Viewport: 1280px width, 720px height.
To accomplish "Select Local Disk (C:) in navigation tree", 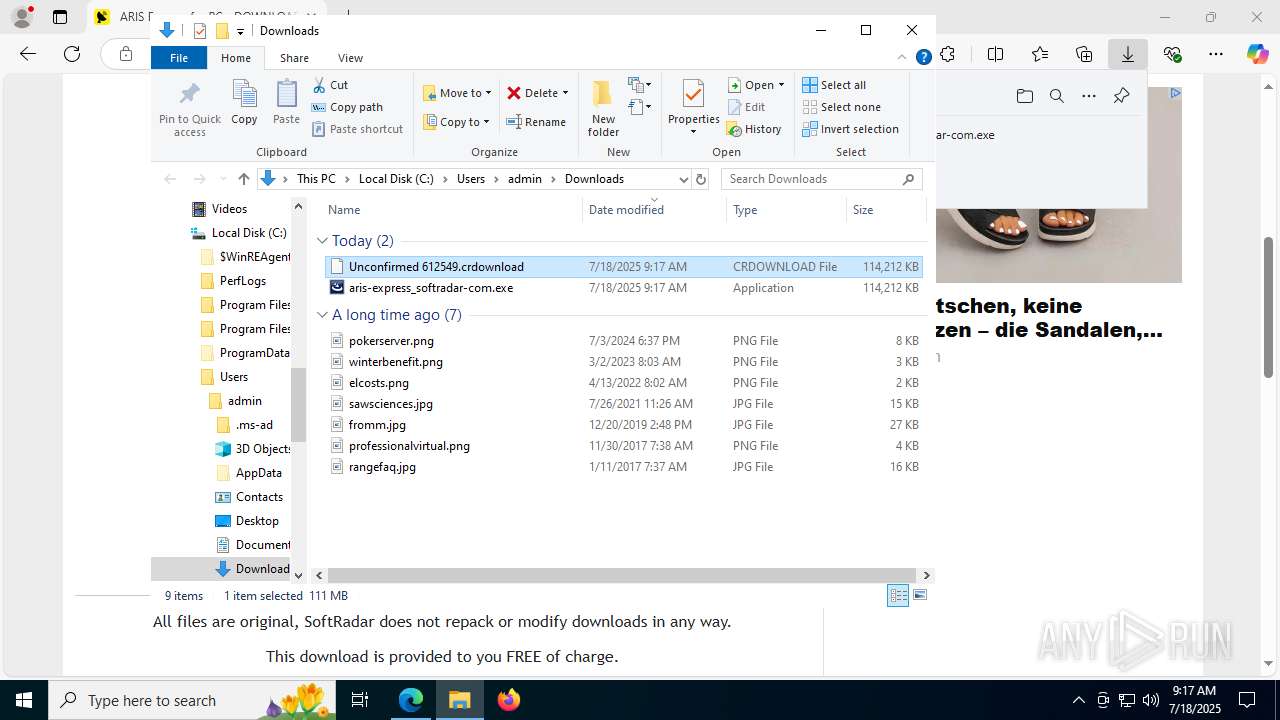I will 249,233.
